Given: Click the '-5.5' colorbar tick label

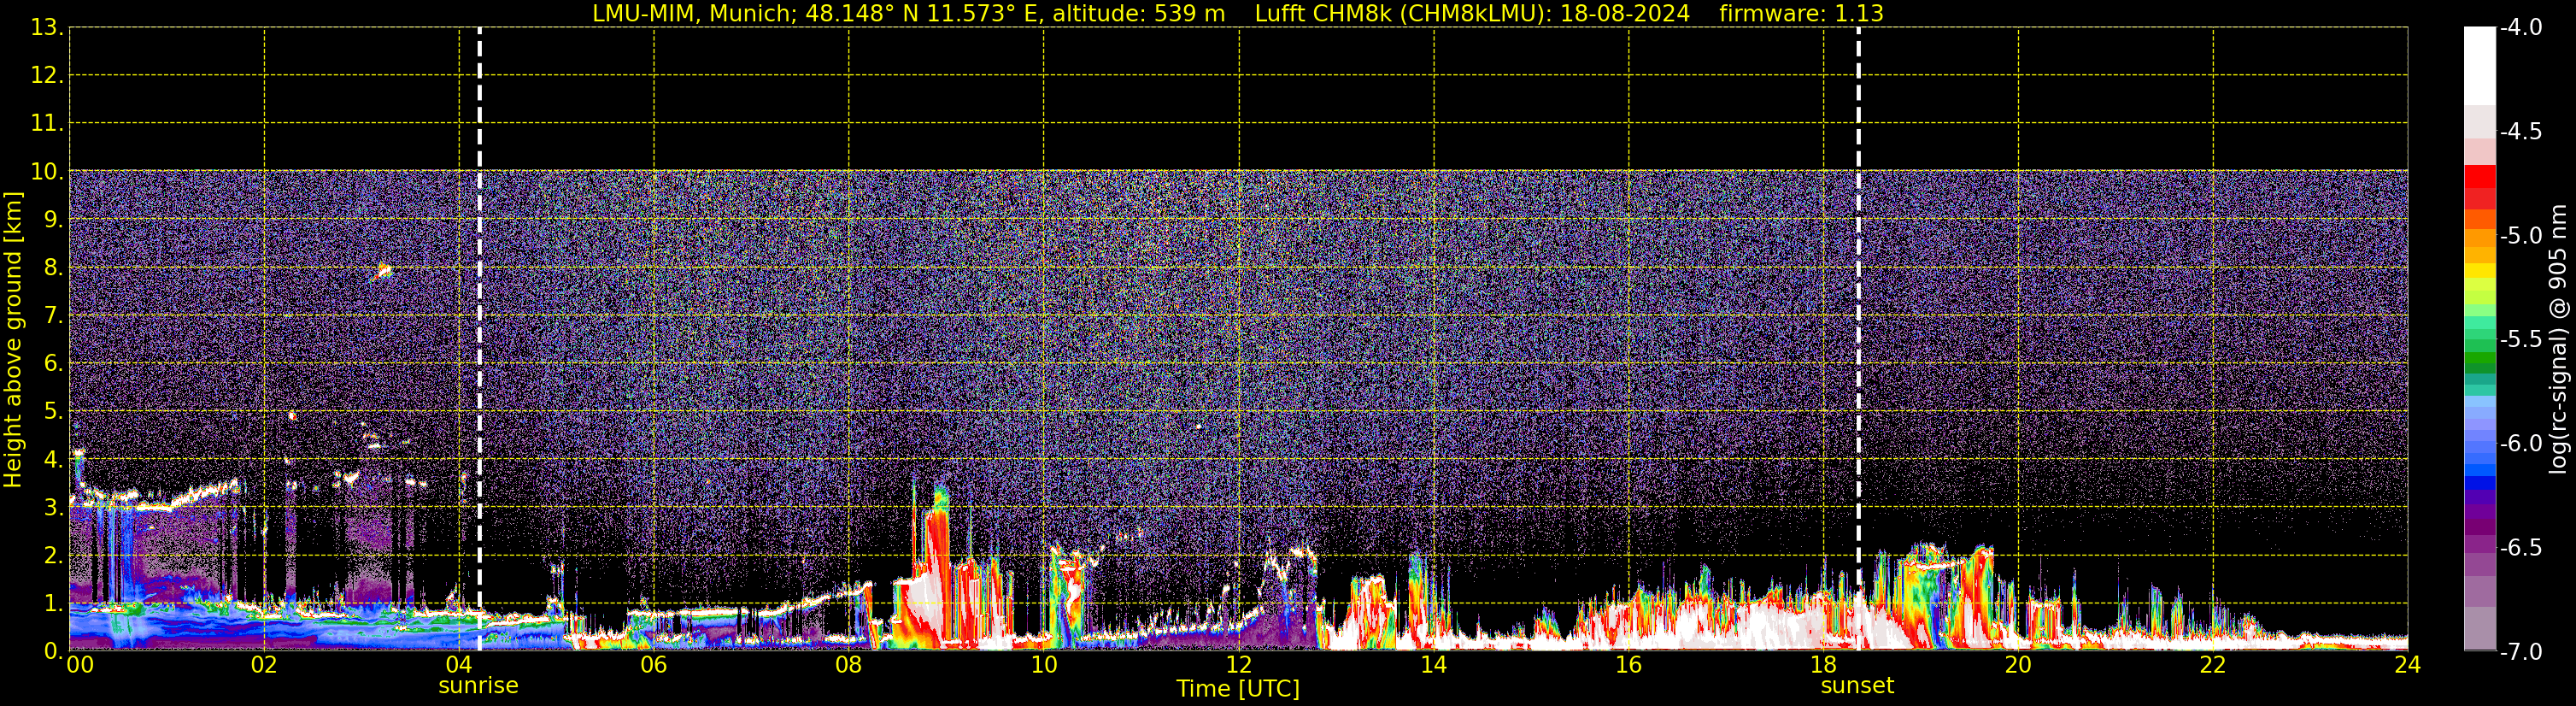Looking at the screenshot, I should [2520, 339].
